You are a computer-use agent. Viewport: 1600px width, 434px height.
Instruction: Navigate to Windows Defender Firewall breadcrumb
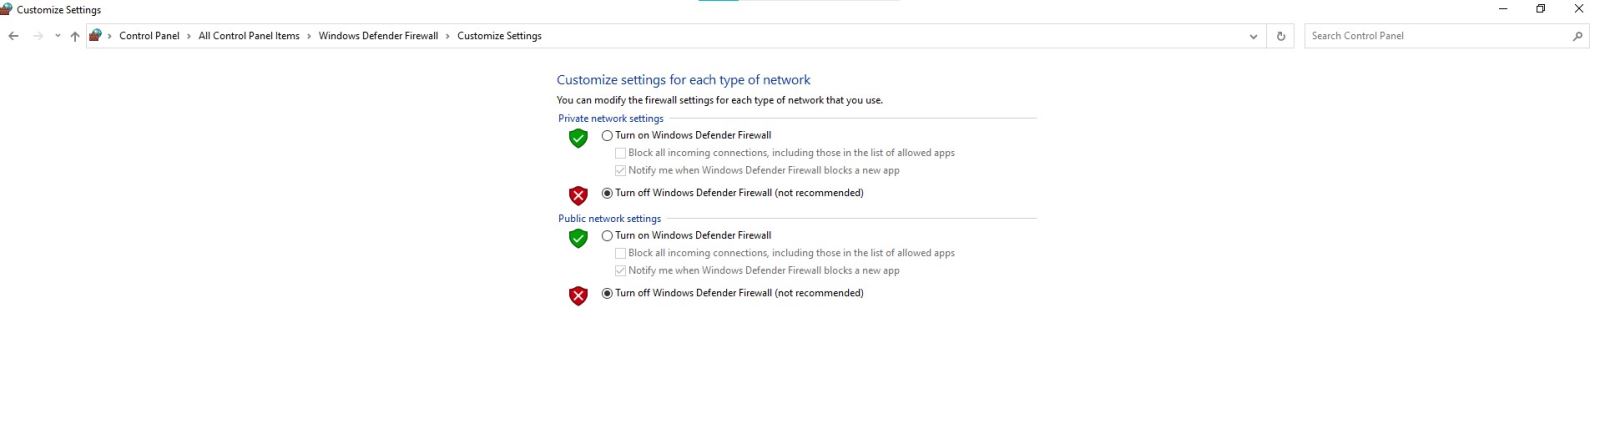(x=378, y=36)
